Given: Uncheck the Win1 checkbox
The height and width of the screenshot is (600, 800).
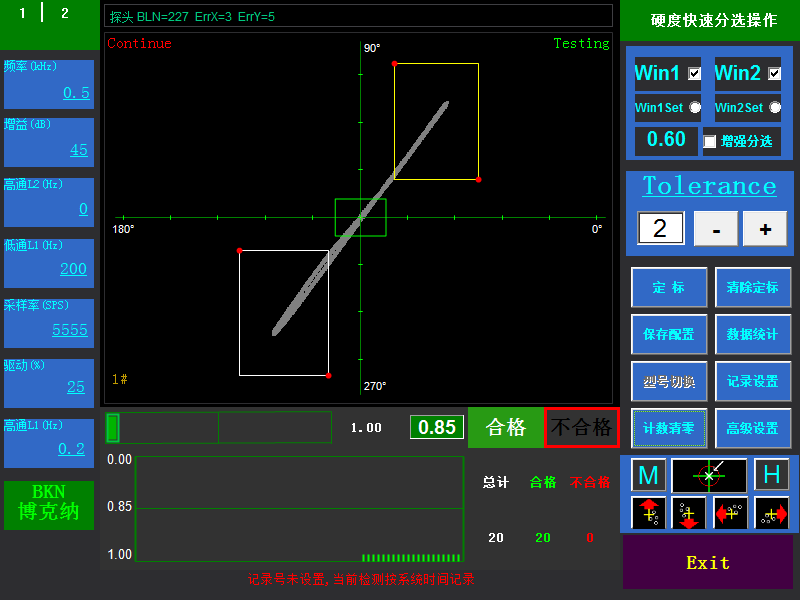Looking at the screenshot, I should pyautogui.click(x=694, y=73).
